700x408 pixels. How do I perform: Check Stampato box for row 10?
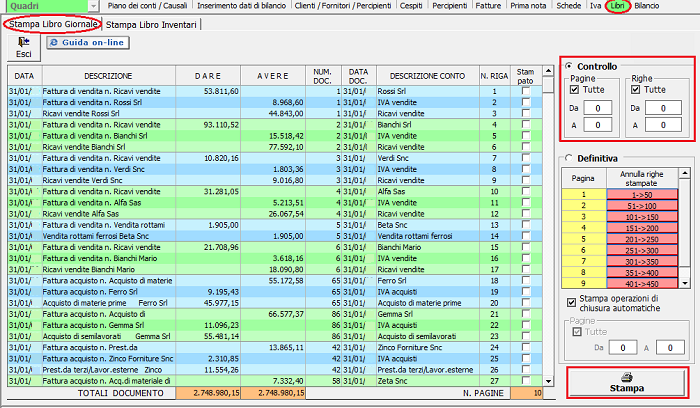click(526, 192)
